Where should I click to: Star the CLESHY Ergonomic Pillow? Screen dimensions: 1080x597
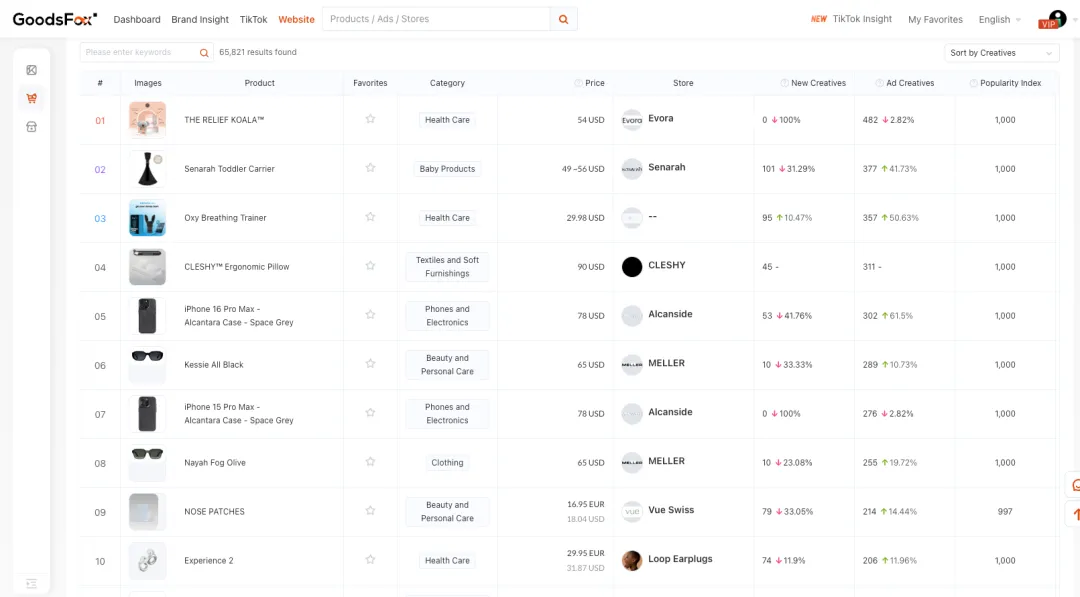(371, 266)
